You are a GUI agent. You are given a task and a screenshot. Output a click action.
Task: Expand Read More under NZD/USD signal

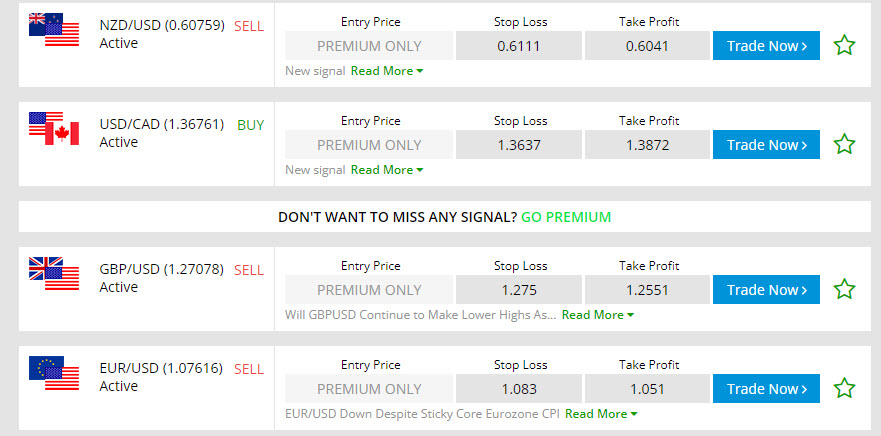pos(387,71)
